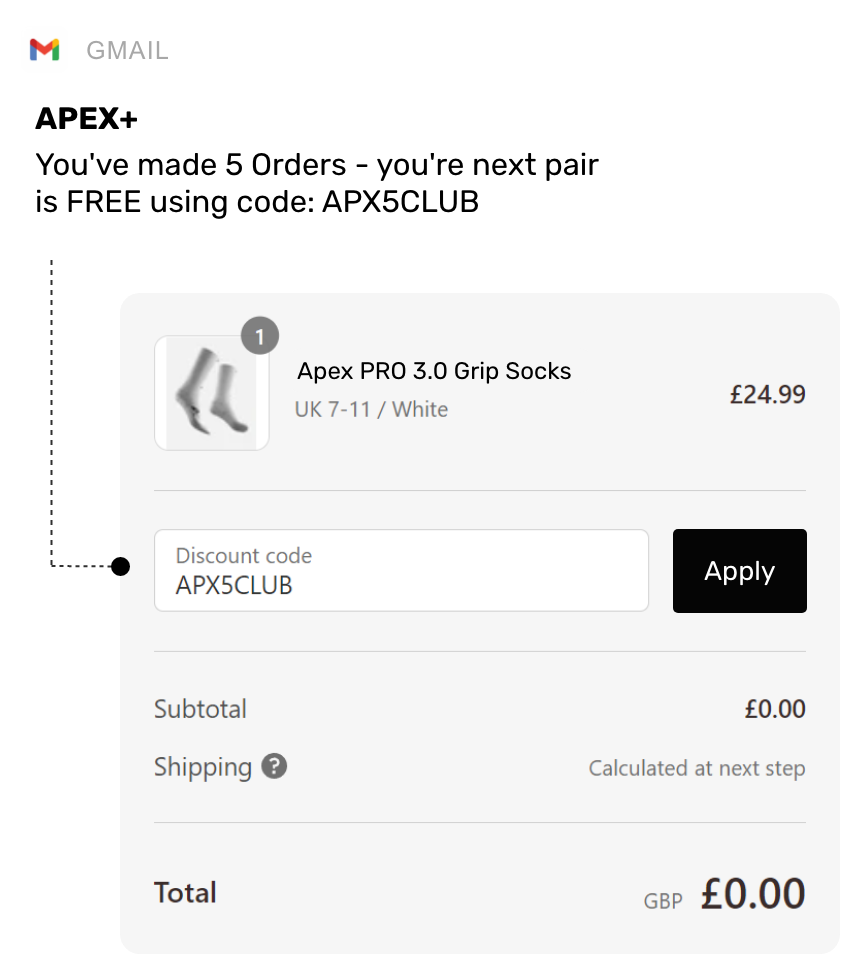This screenshot has width=842, height=956.
Task: Click the large £0.00 total amount
Action: (752, 893)
